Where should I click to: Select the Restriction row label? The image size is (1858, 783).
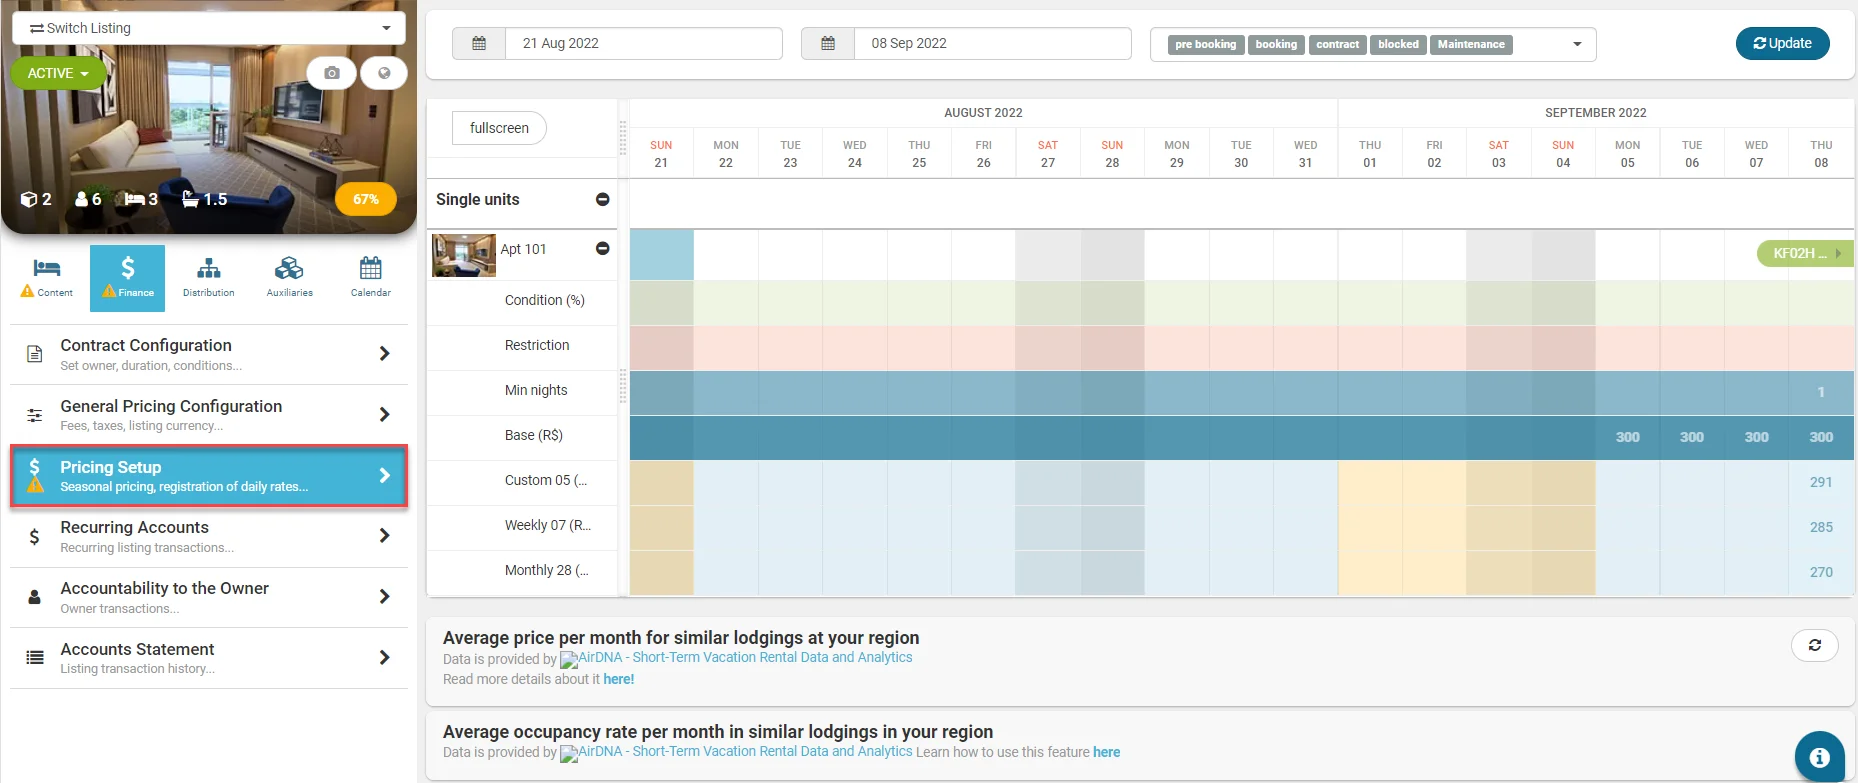pyautogui.click(x=537, y=345)
